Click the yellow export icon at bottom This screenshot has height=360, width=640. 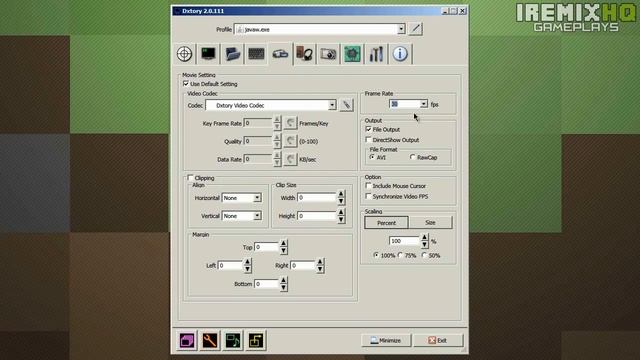click(256, 340)
